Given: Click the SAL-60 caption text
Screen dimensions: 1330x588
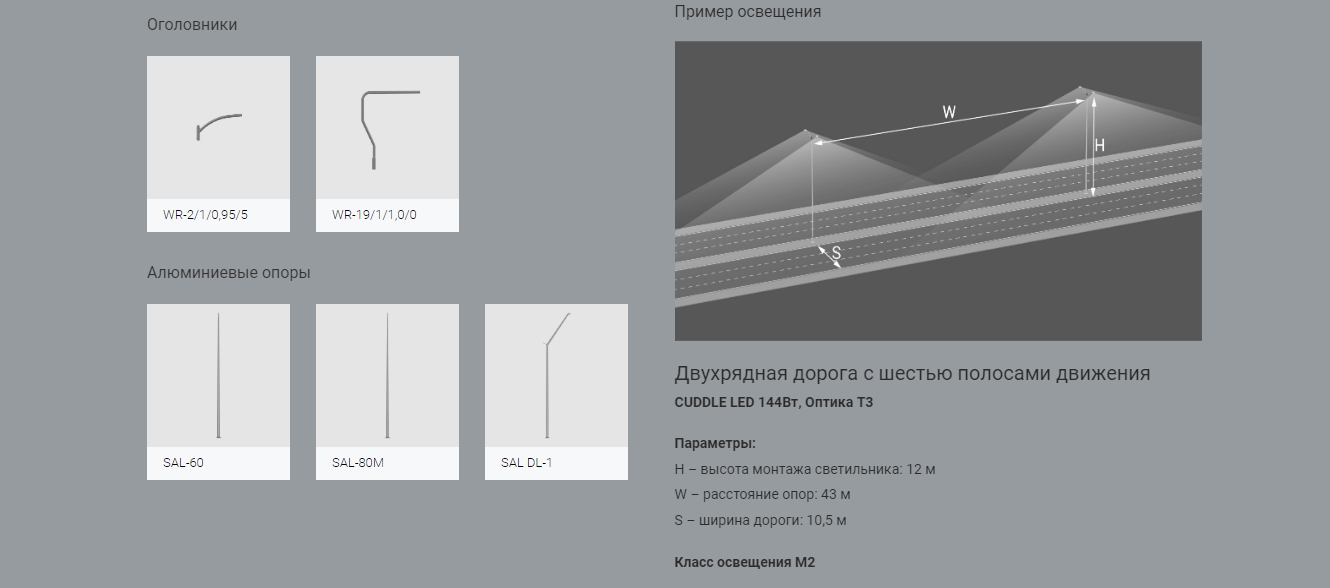Looking at the screenshot, I should click(183, 463).
